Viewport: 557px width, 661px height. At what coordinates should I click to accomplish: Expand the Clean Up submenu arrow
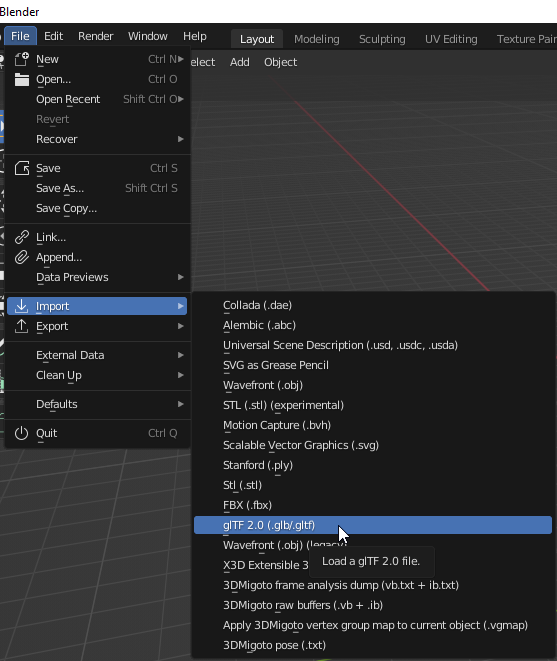coord(181,375)
